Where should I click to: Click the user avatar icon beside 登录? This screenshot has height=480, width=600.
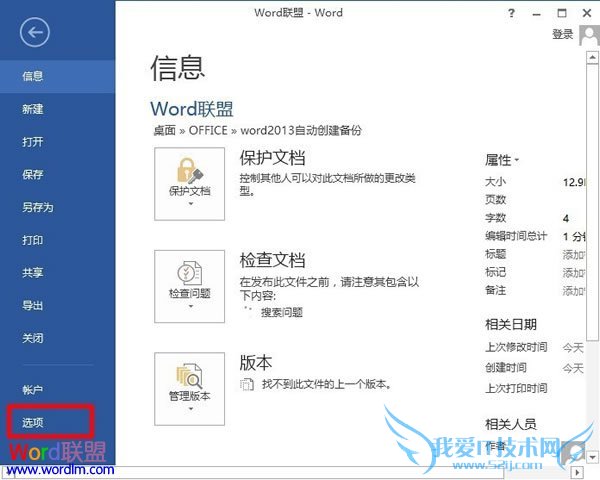[589, 35]
